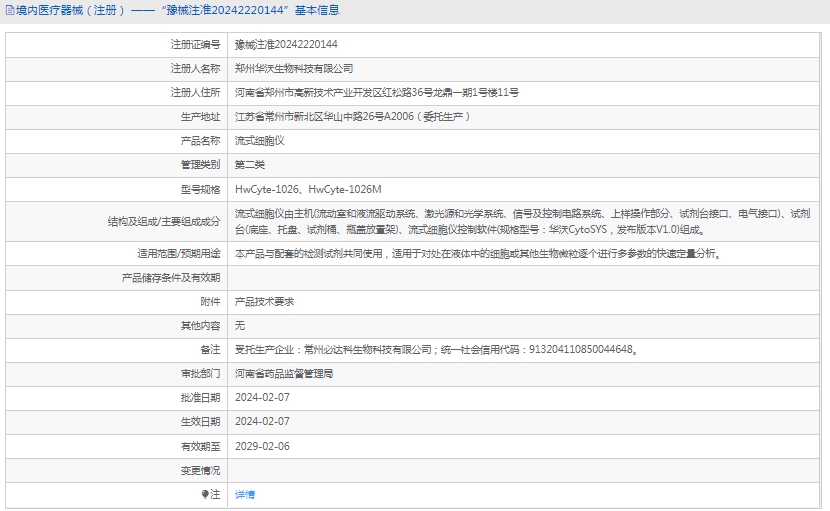
Task: Click registrant name 郑州华沃生物科技有限公司
Action: coord(294,69)
